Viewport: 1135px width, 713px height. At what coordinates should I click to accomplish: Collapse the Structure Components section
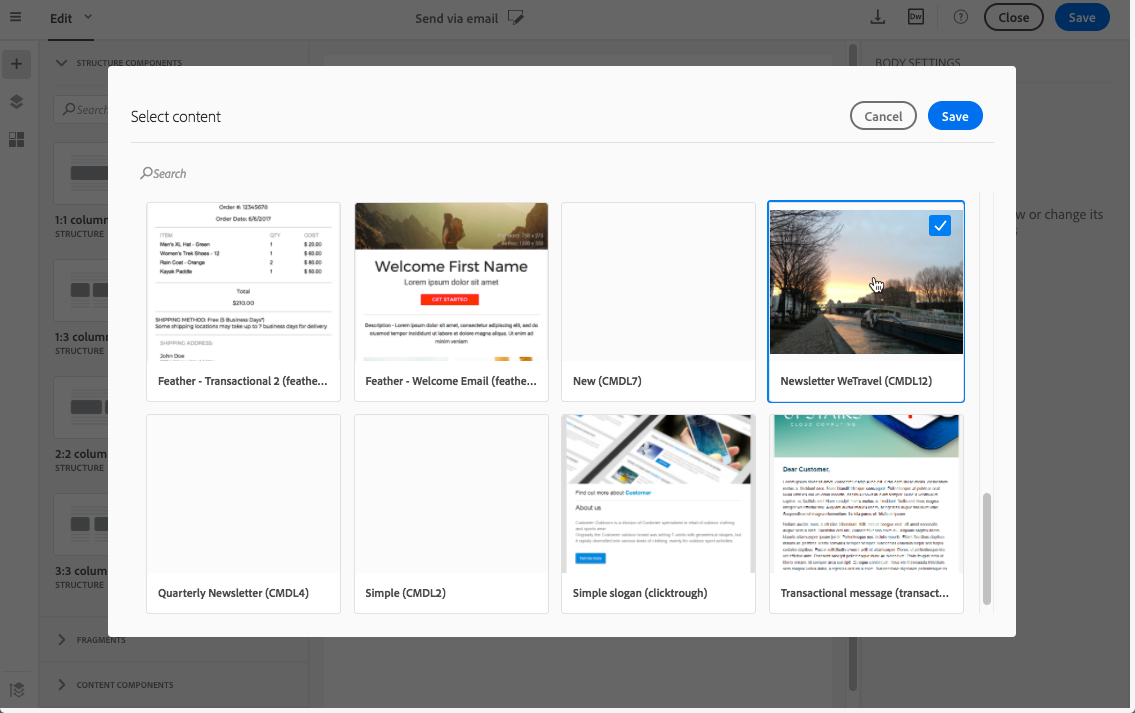[61, 63]
